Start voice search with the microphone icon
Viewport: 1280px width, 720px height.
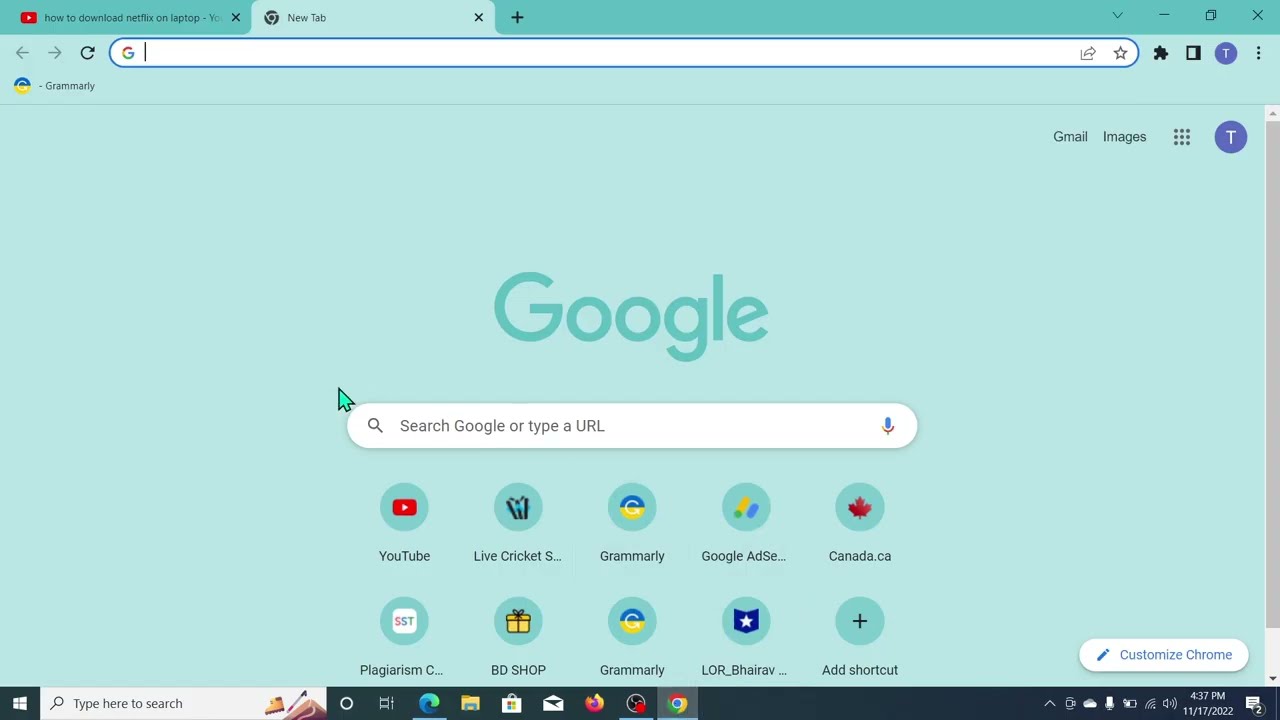point(887,426)
